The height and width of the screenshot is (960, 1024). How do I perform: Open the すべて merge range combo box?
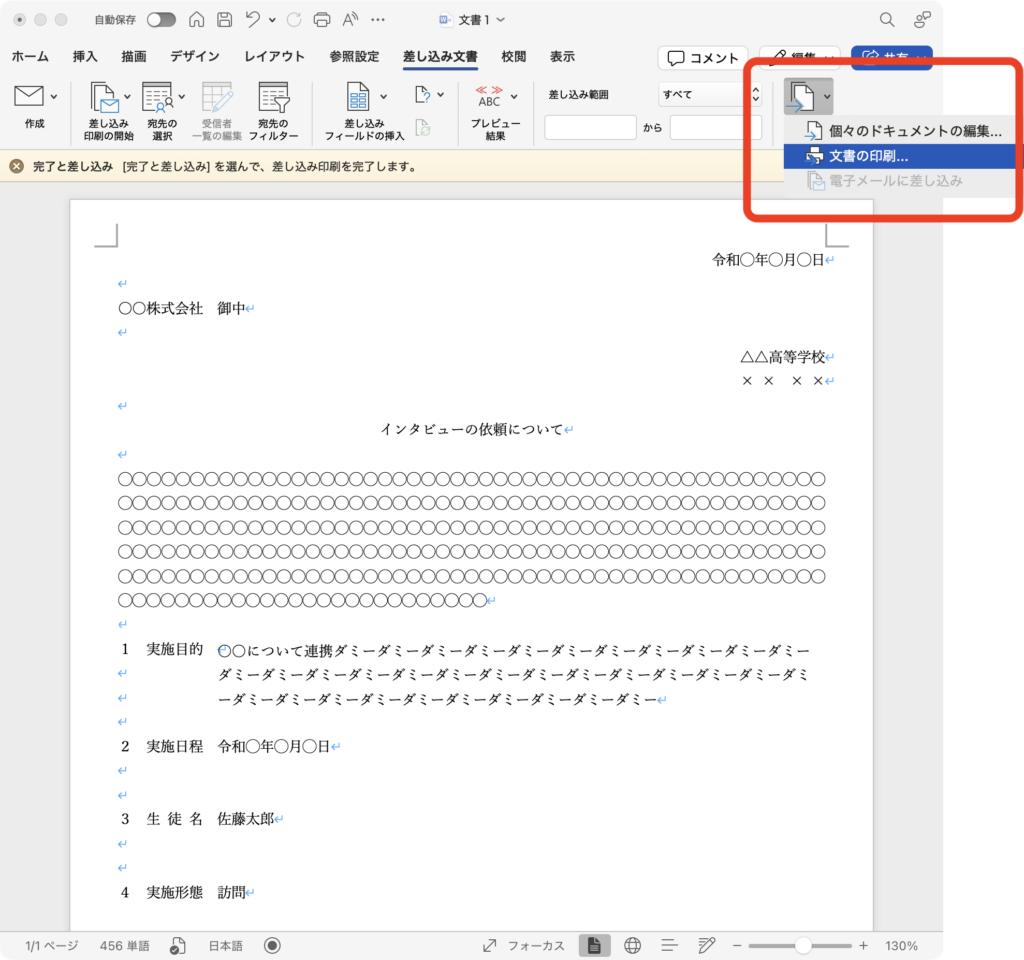pyautogui.click(x=710, y=95)
